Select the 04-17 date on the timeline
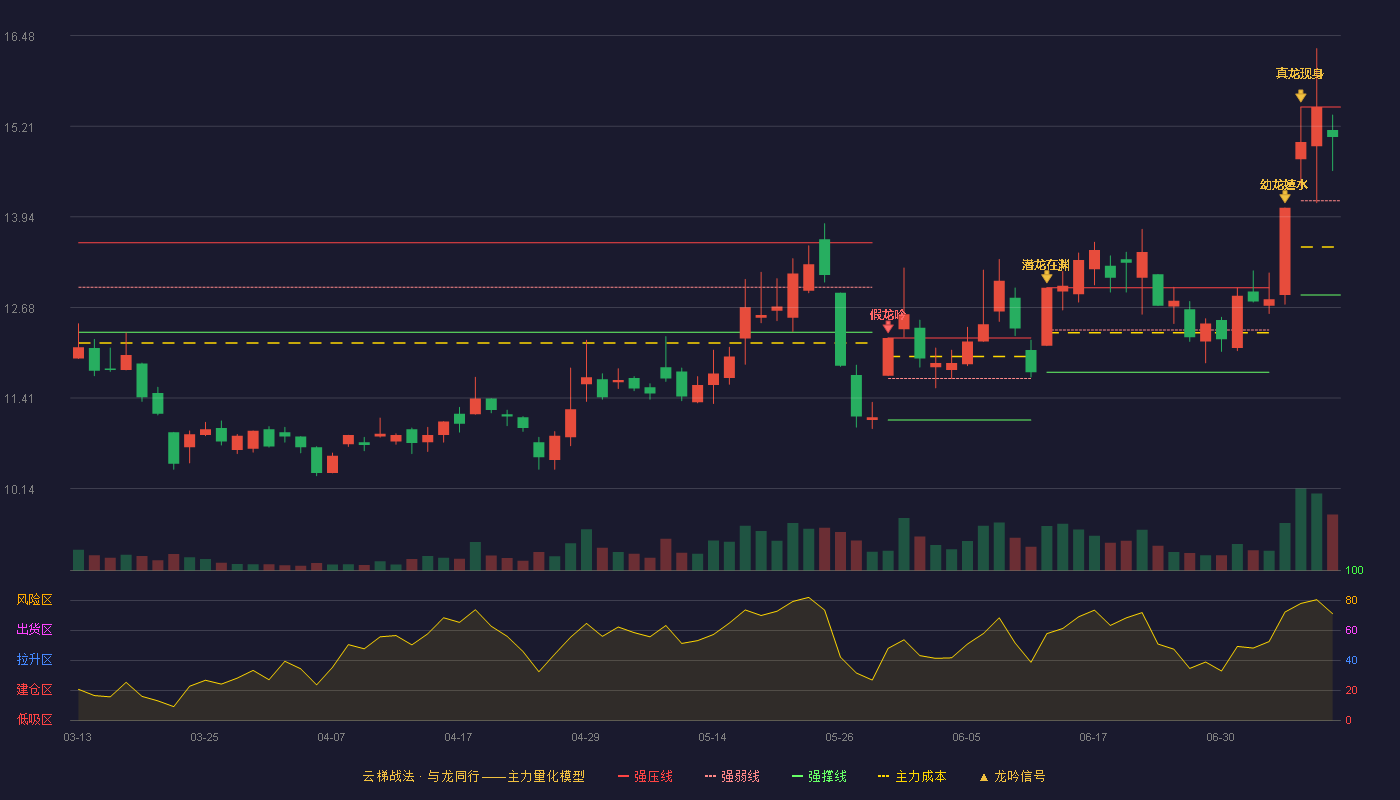The width and height of the screenshot is (1400, 800). click(x=458, y=737)
